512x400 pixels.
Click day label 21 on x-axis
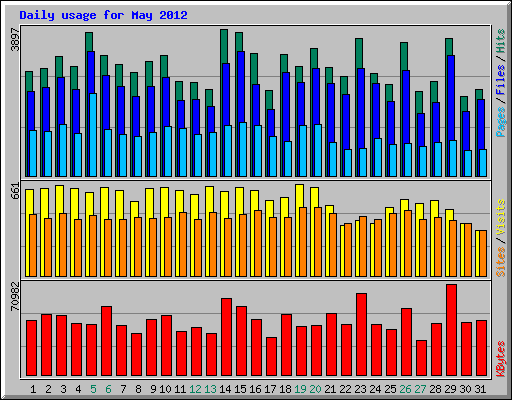coord(330,389)
